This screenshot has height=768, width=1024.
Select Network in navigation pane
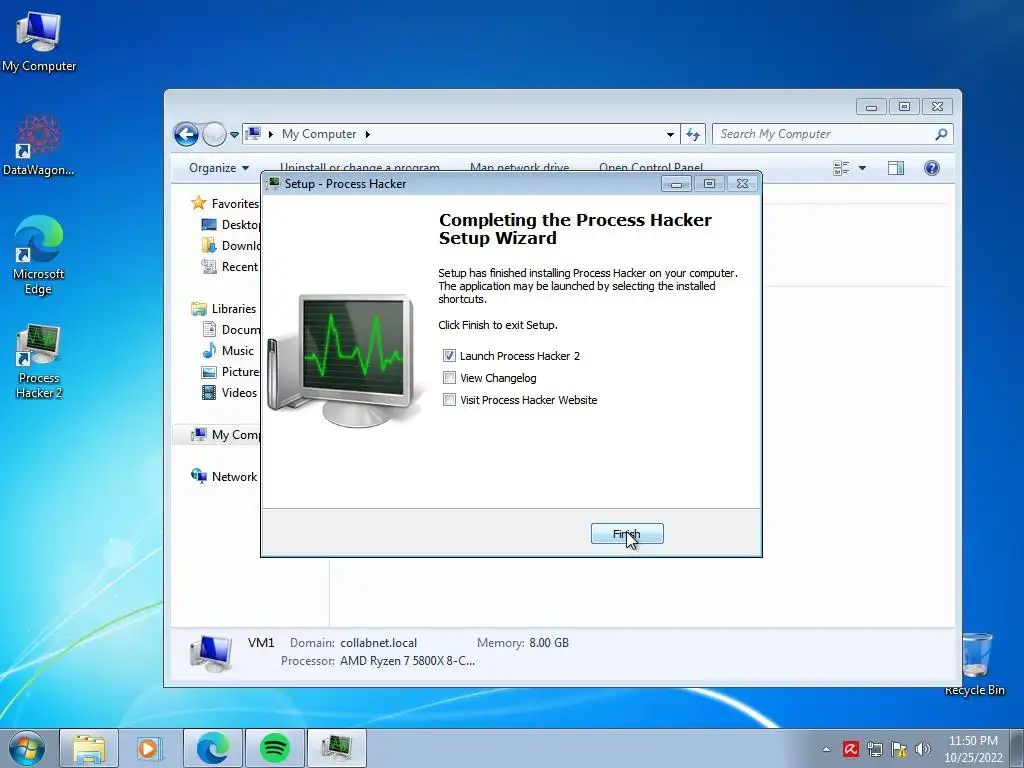click(224, 477)
